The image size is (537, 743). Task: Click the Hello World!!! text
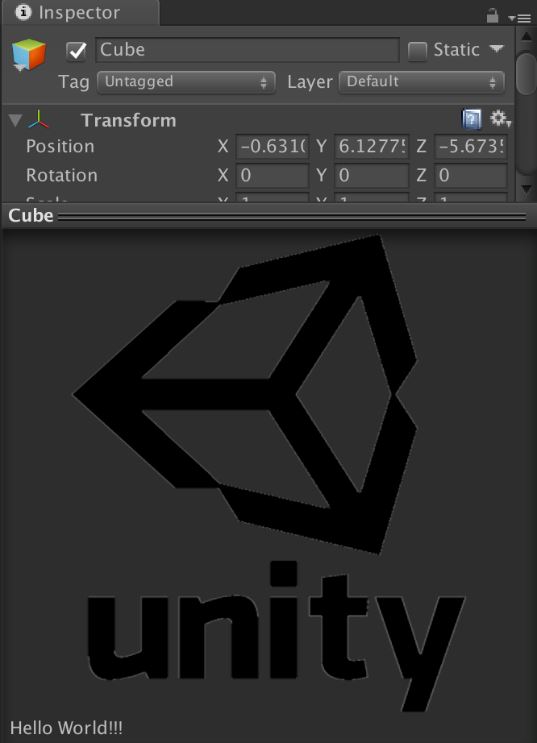tap(66, 728)
